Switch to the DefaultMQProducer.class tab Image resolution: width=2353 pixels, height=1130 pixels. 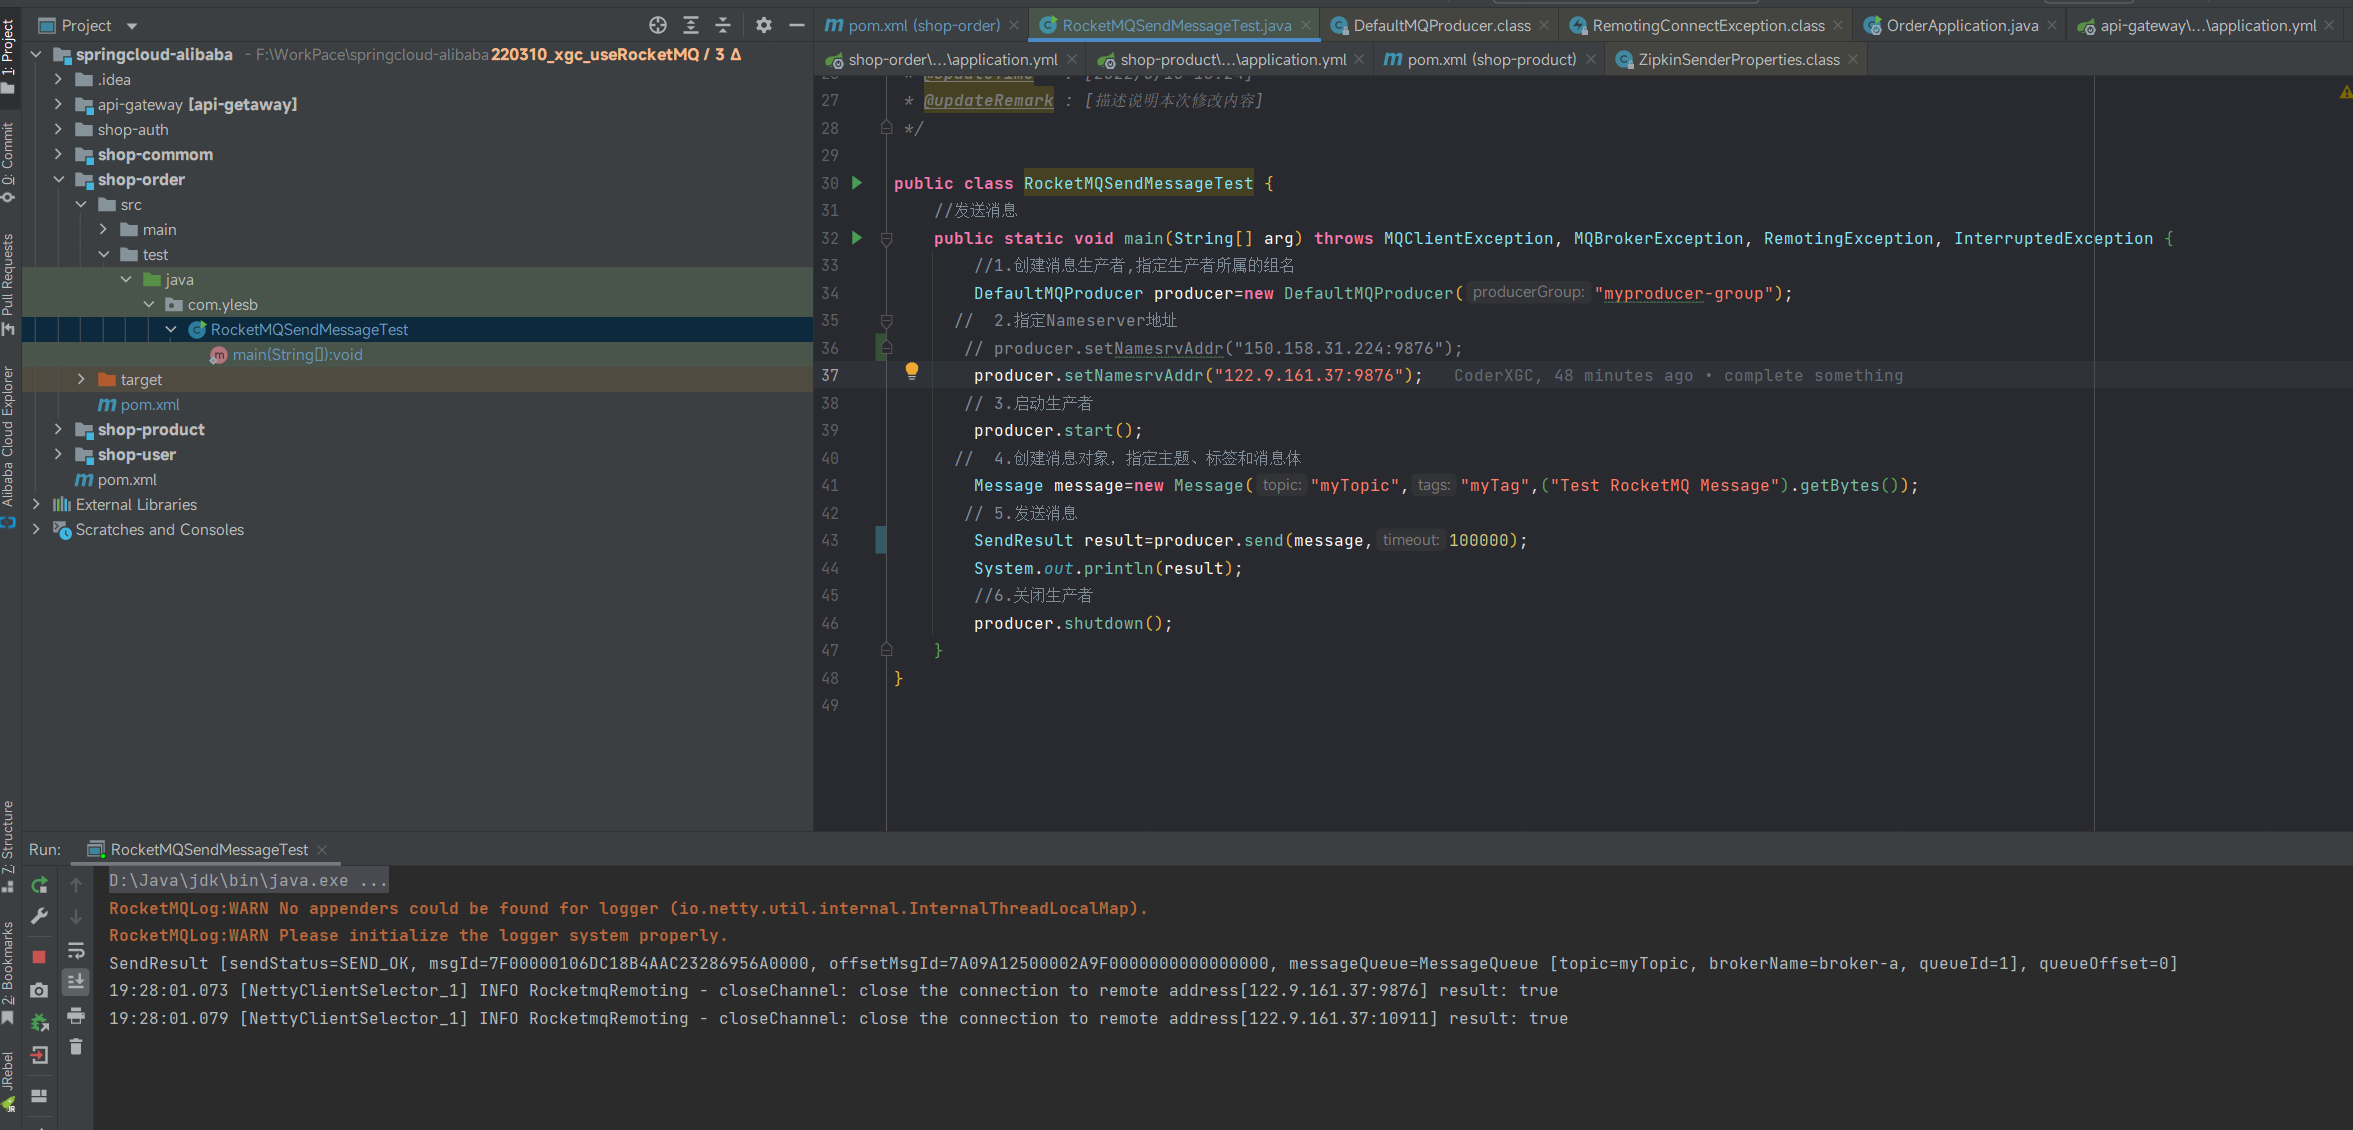tap(1441, 26)
